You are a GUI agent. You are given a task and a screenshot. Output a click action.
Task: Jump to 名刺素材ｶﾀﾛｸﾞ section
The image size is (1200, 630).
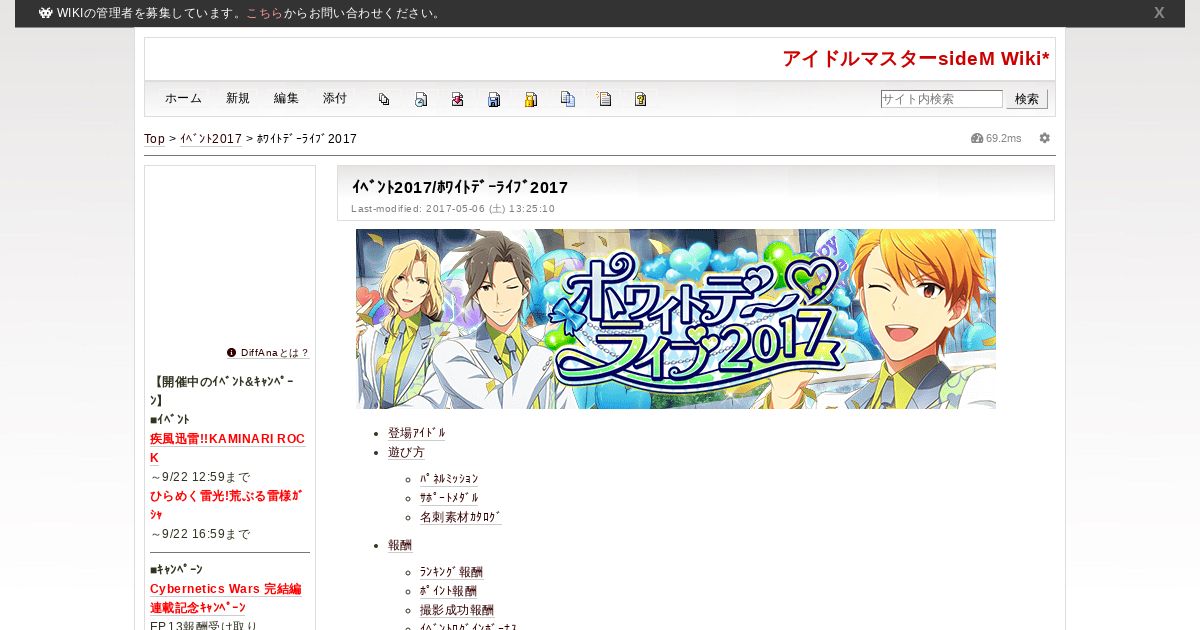461,517
